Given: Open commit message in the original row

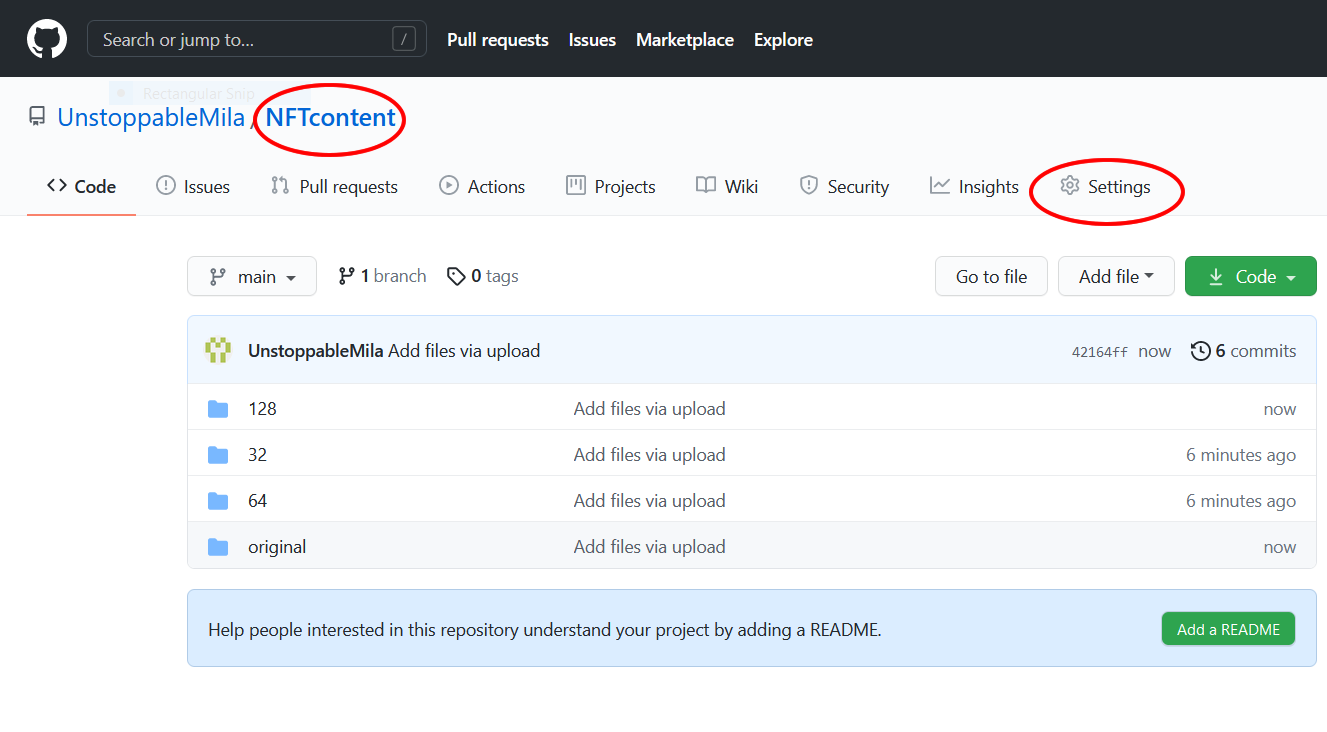Looking at the screenshot, I should tap(650, 546).
